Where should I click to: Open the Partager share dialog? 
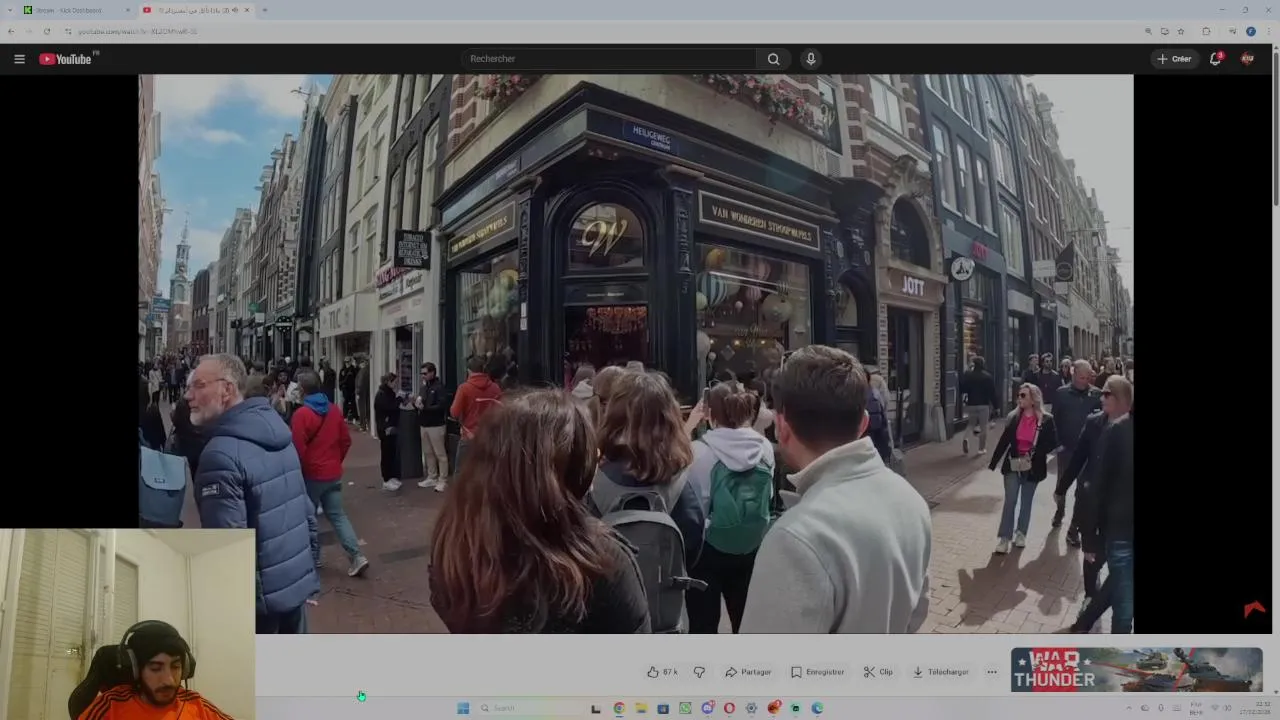tap(748, 672)
